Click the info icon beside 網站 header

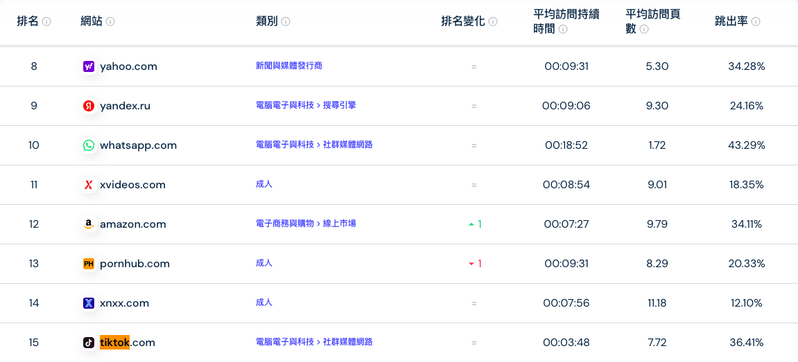pyautogui.click(x=110, y=21)
